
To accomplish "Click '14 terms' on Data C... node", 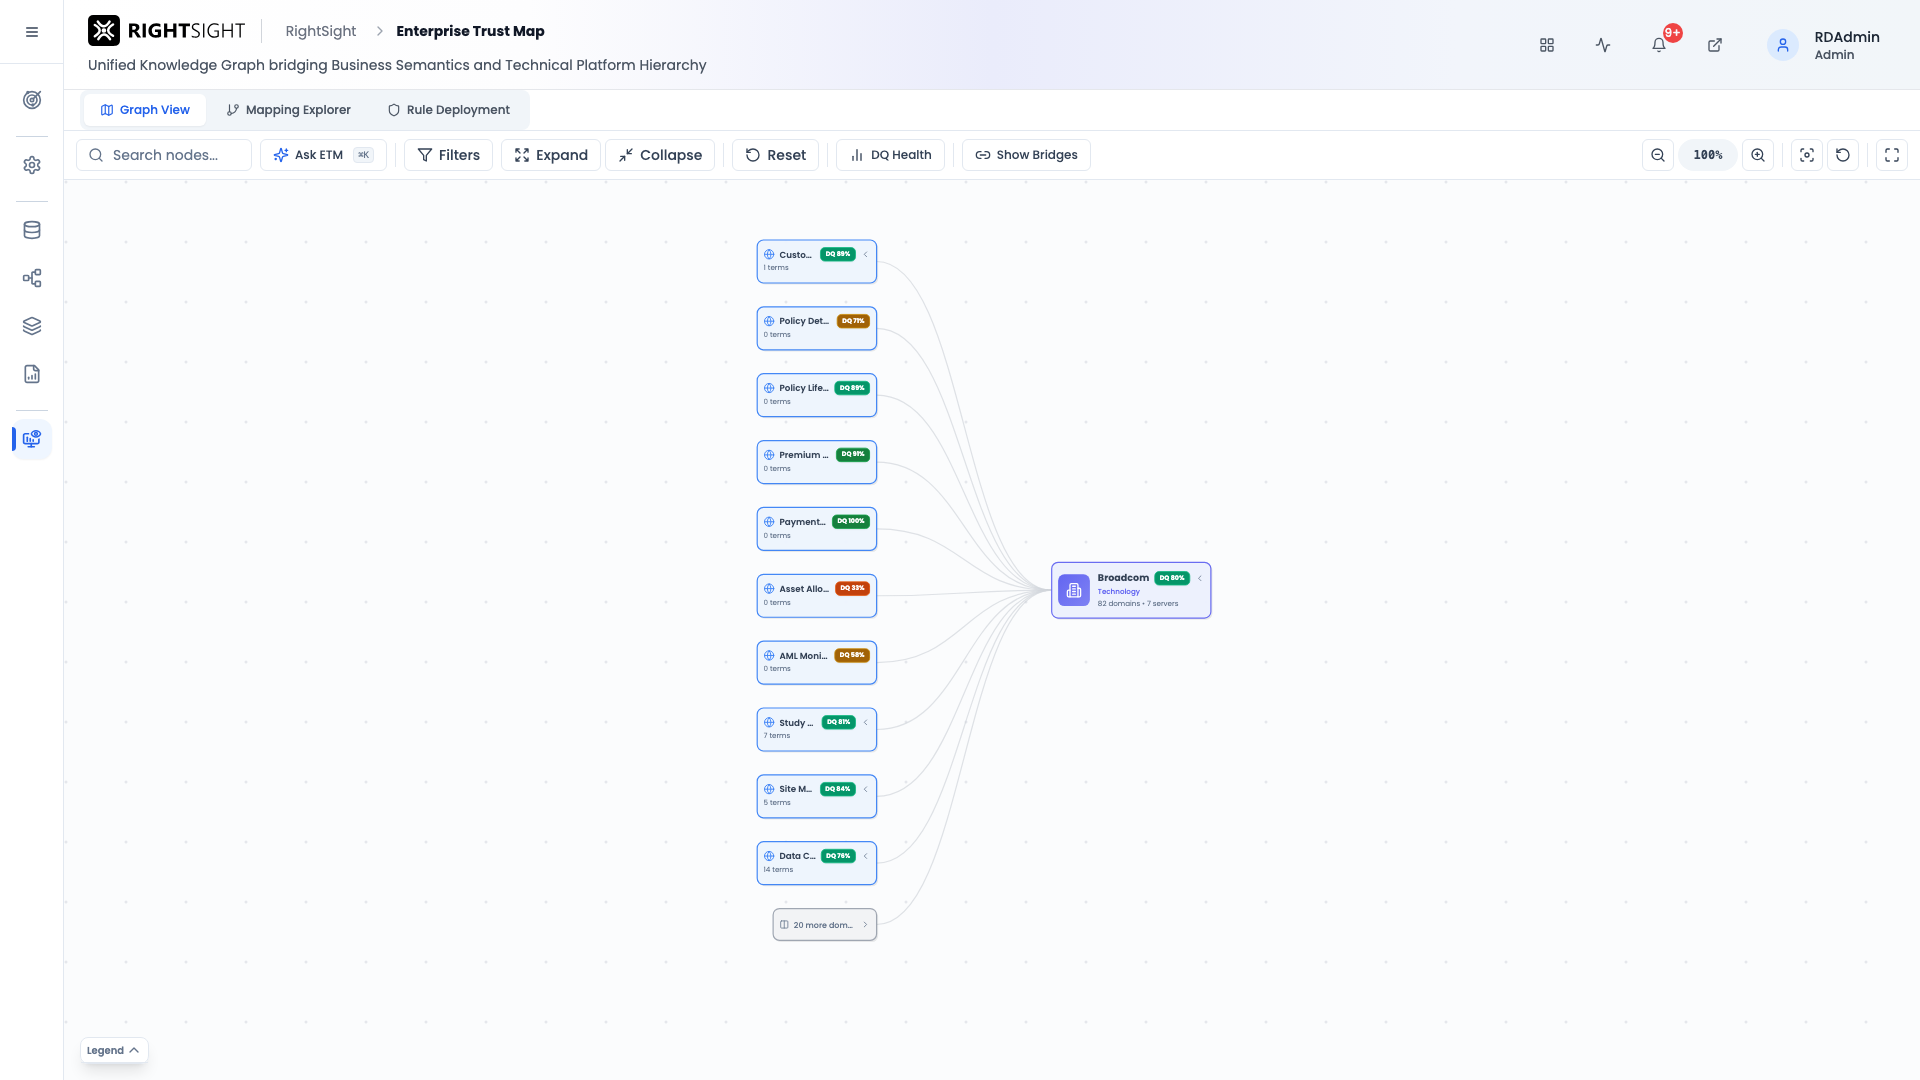I will 778,870.
